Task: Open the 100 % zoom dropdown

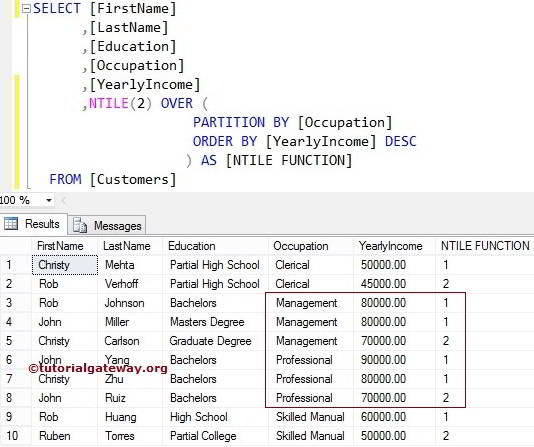Action: point(49,200)
